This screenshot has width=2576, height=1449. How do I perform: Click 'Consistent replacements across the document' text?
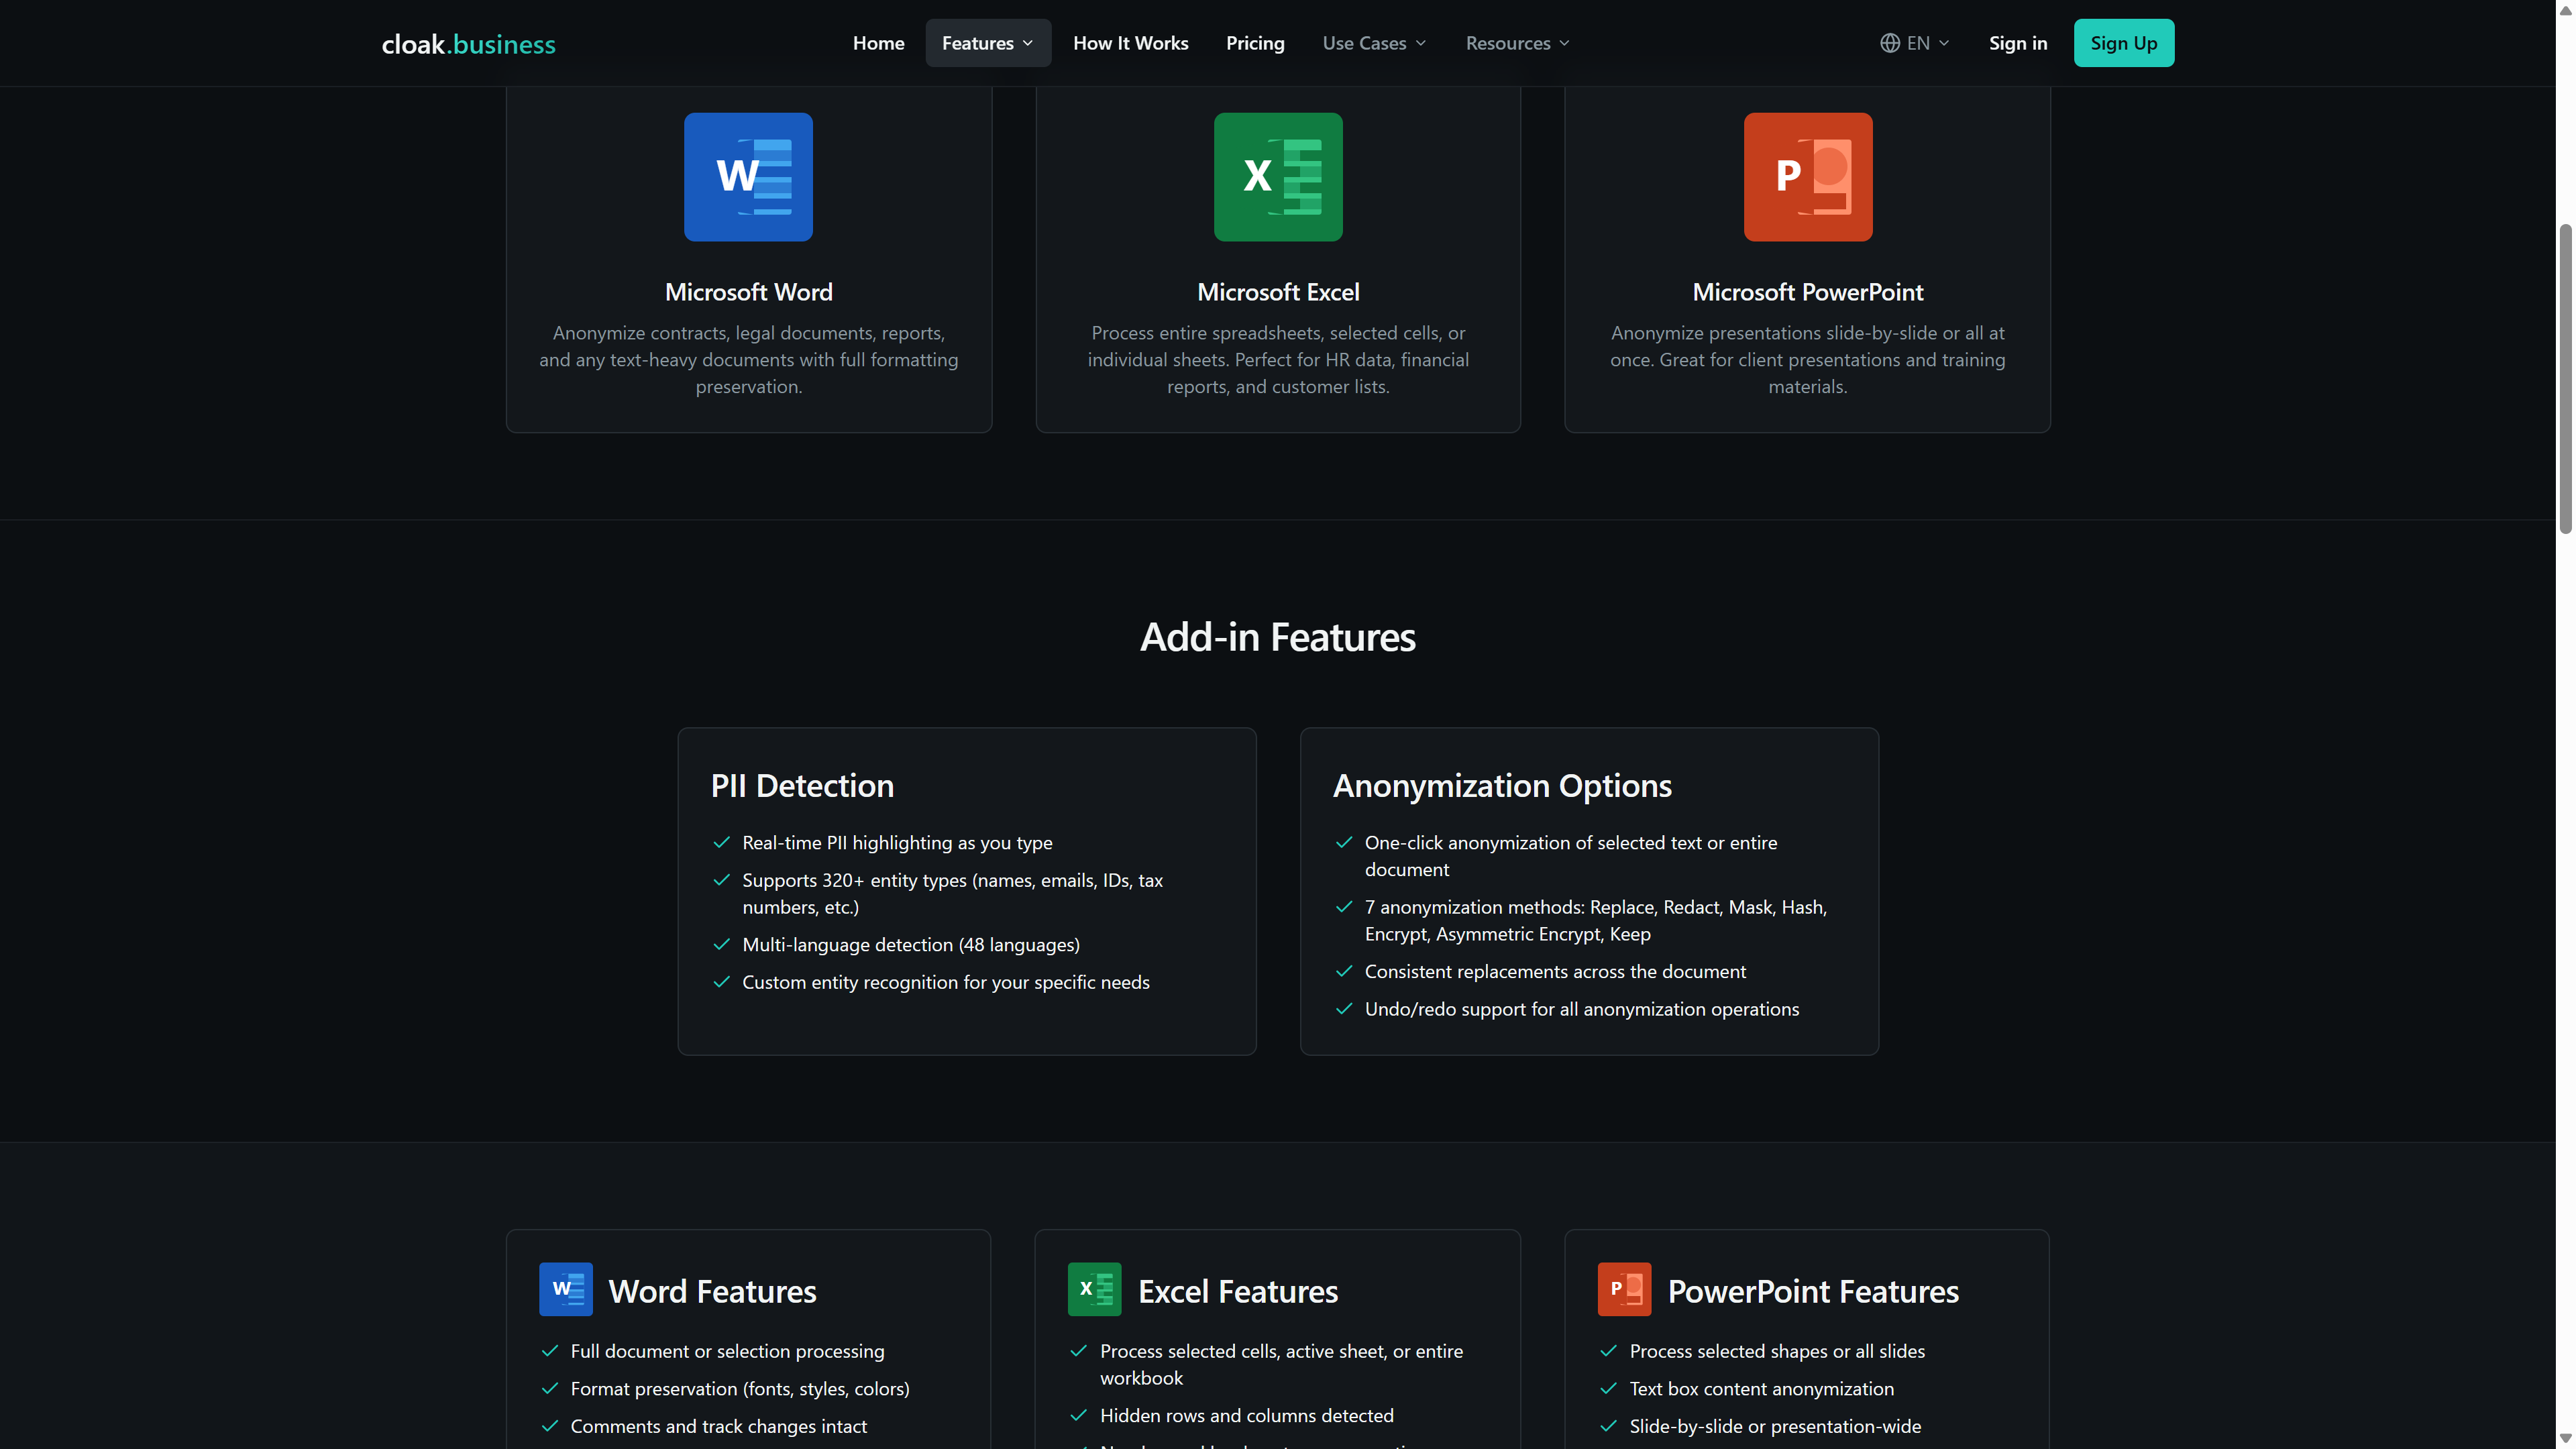1555,971
